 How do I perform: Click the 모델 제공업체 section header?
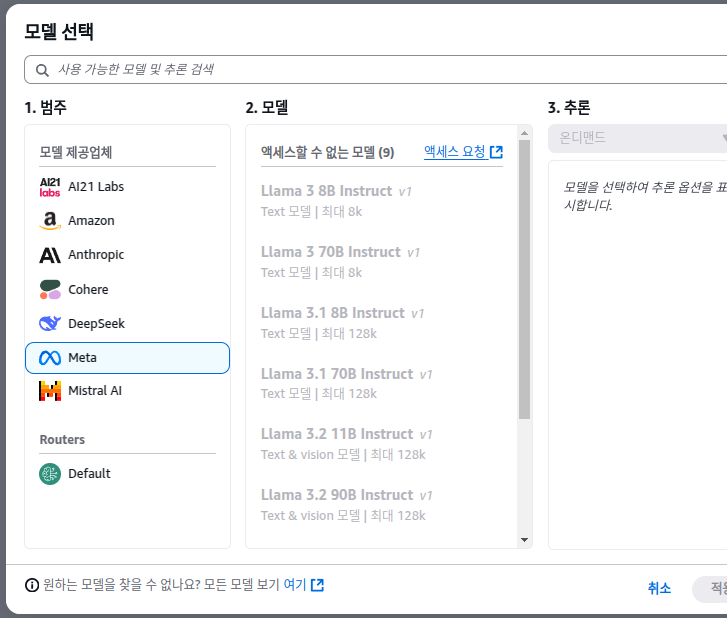[76, 153]
